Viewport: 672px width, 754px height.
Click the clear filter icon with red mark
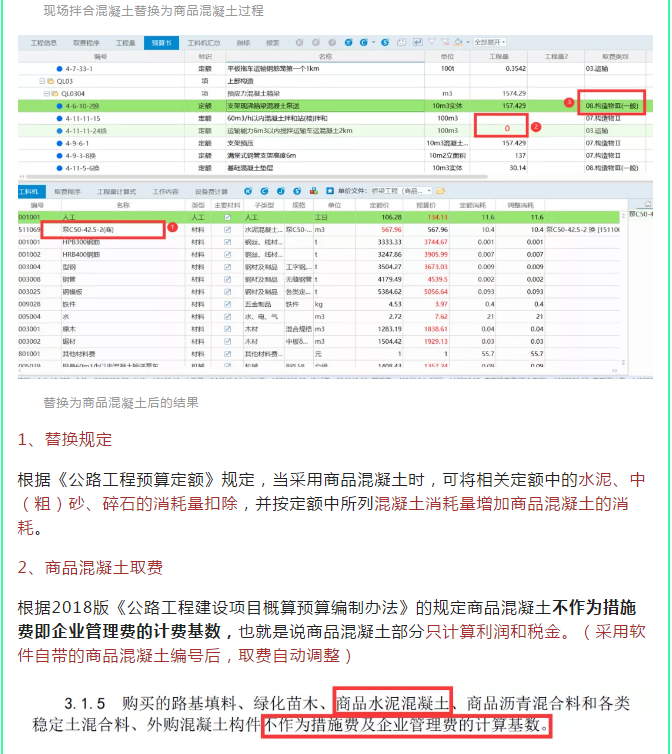click(x=445, y=42)
